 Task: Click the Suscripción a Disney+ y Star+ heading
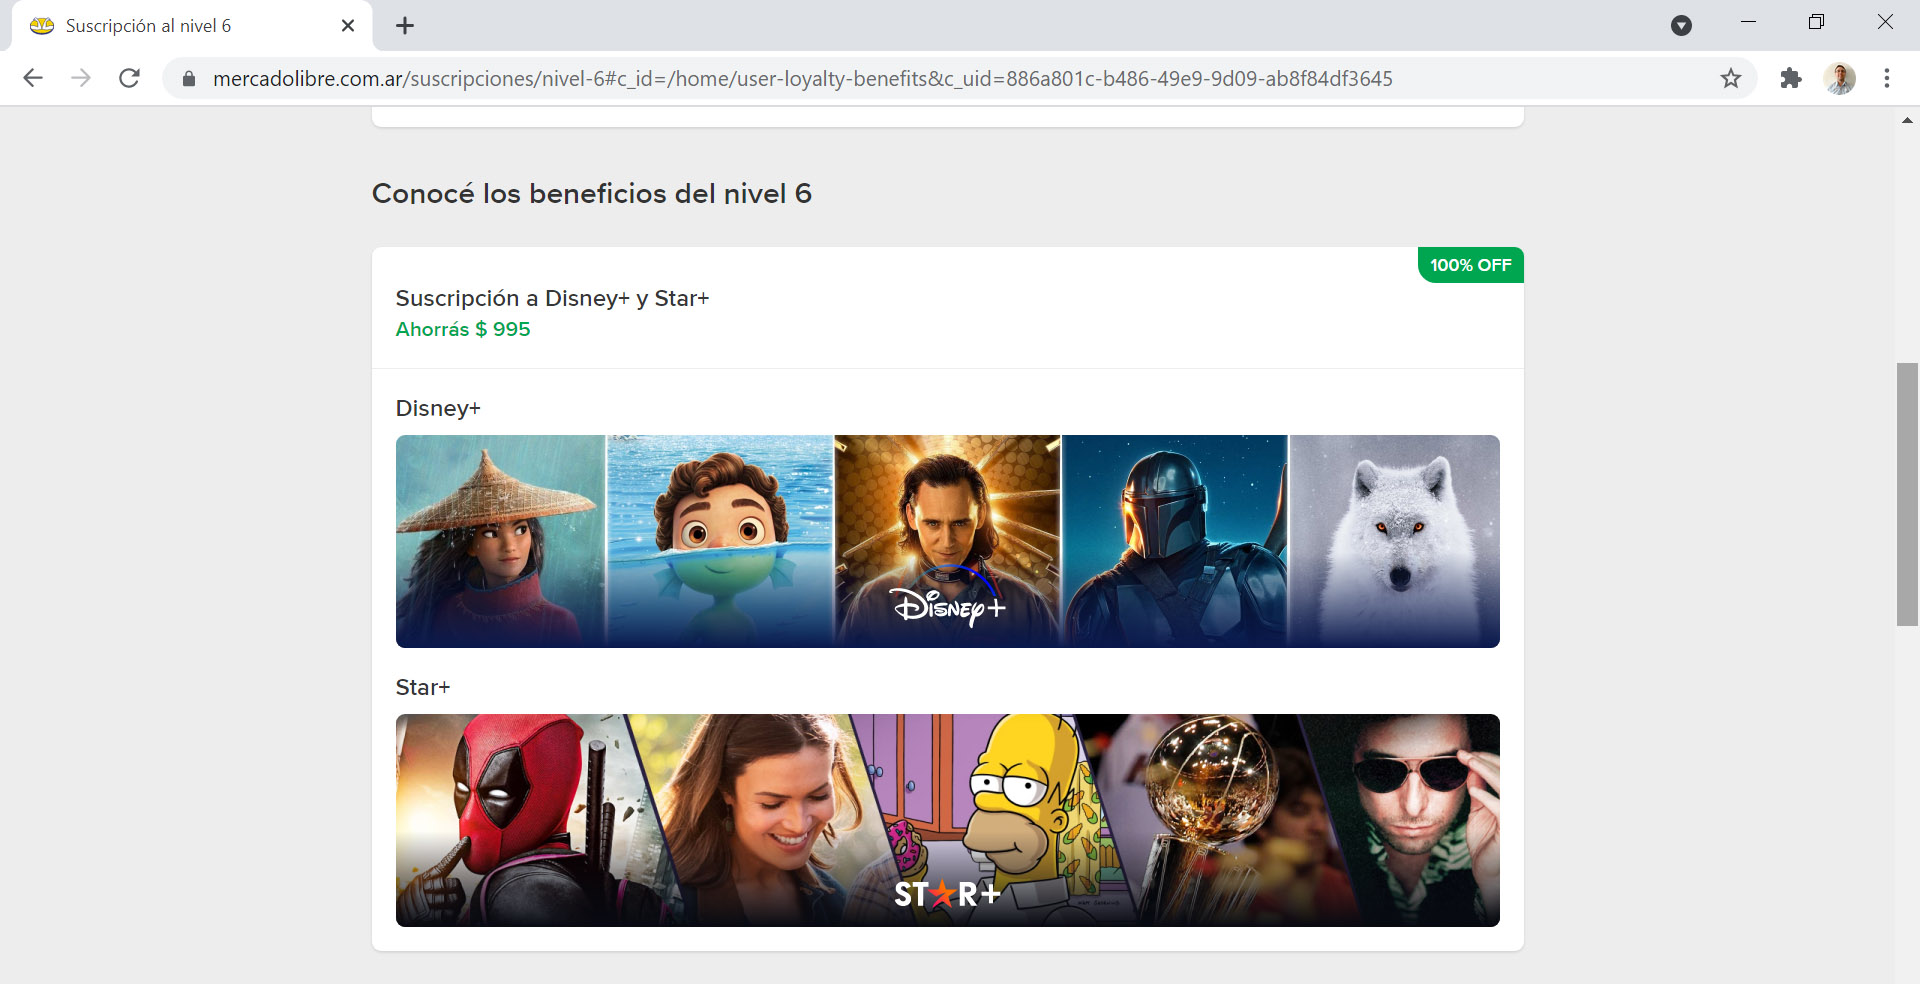point(552,298)
